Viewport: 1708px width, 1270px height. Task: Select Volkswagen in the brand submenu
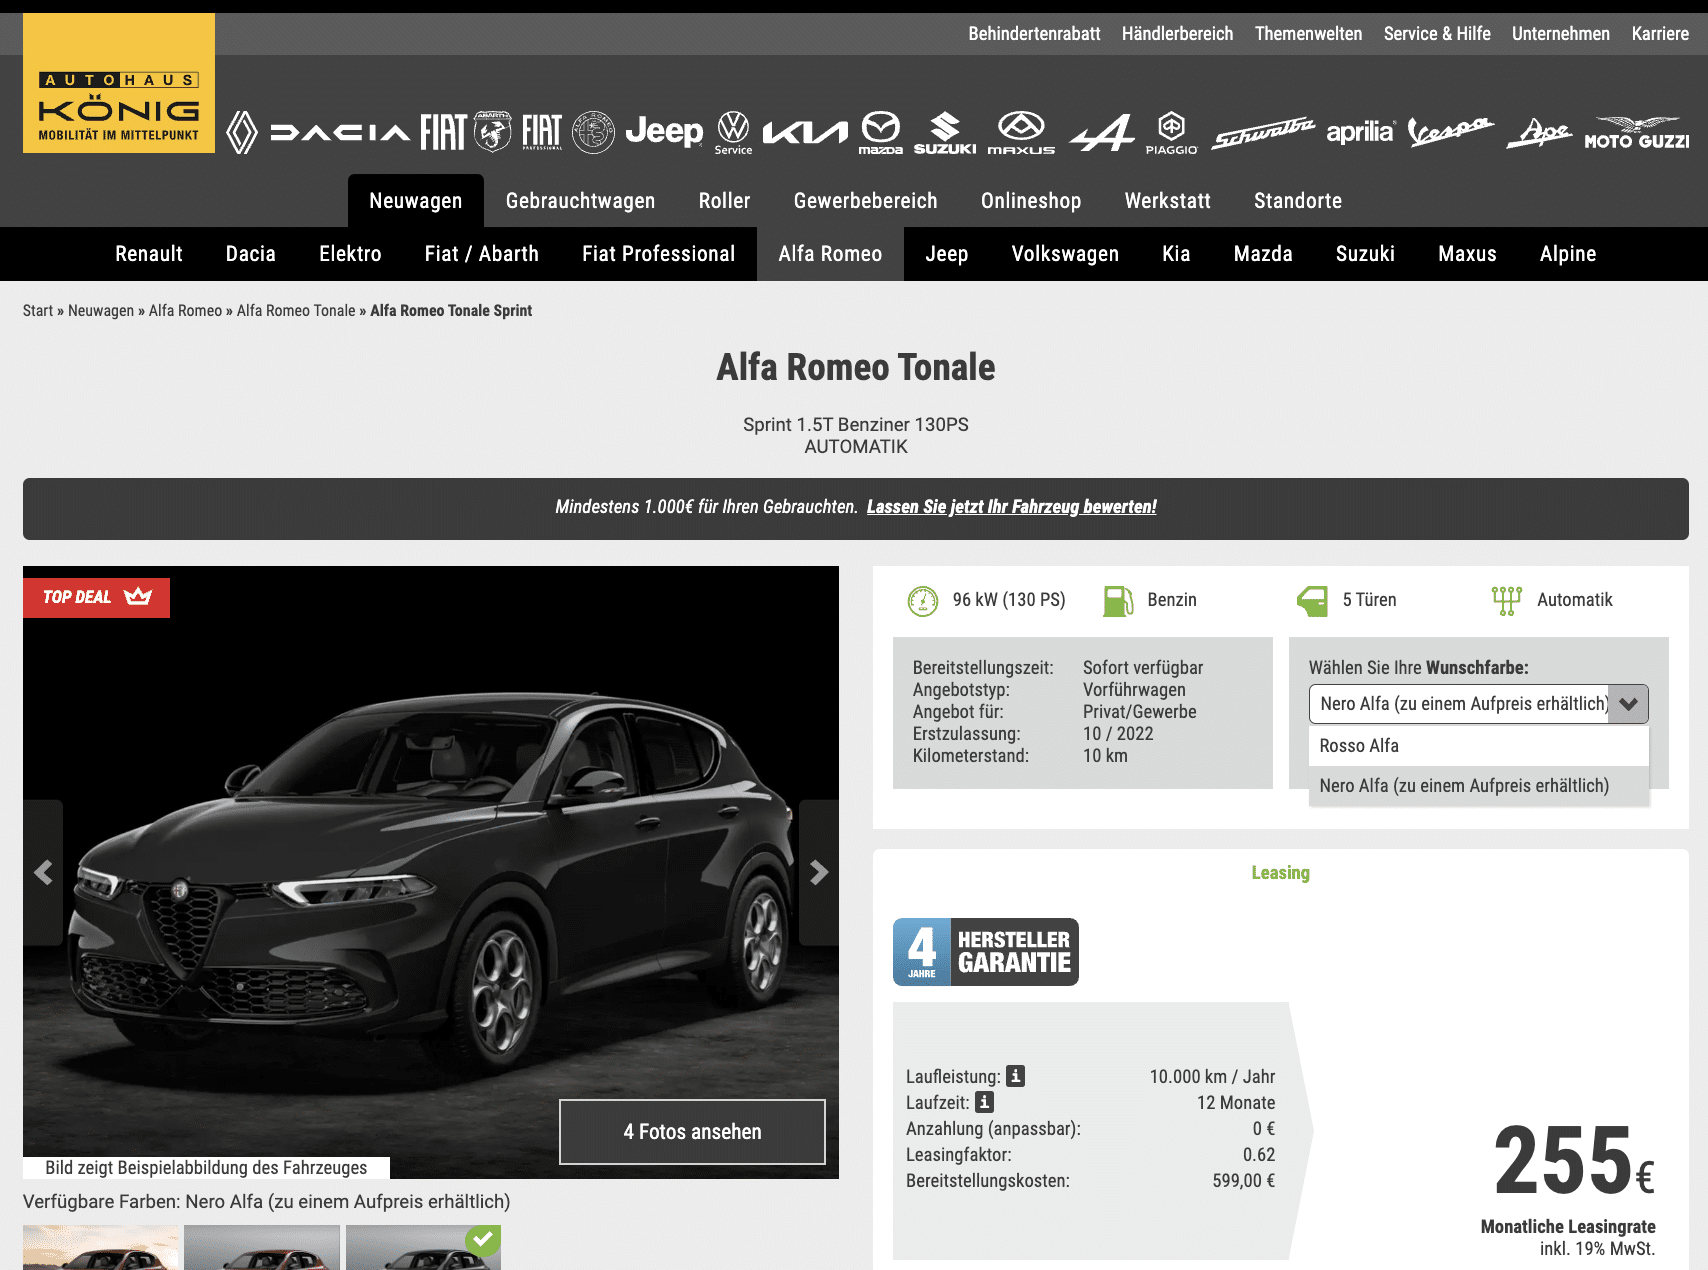pos(1065,254)
